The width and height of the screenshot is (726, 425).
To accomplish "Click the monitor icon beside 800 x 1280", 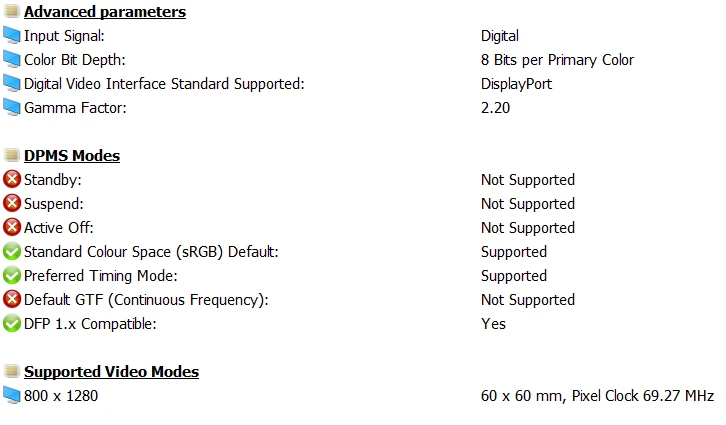I will (12, 395).
